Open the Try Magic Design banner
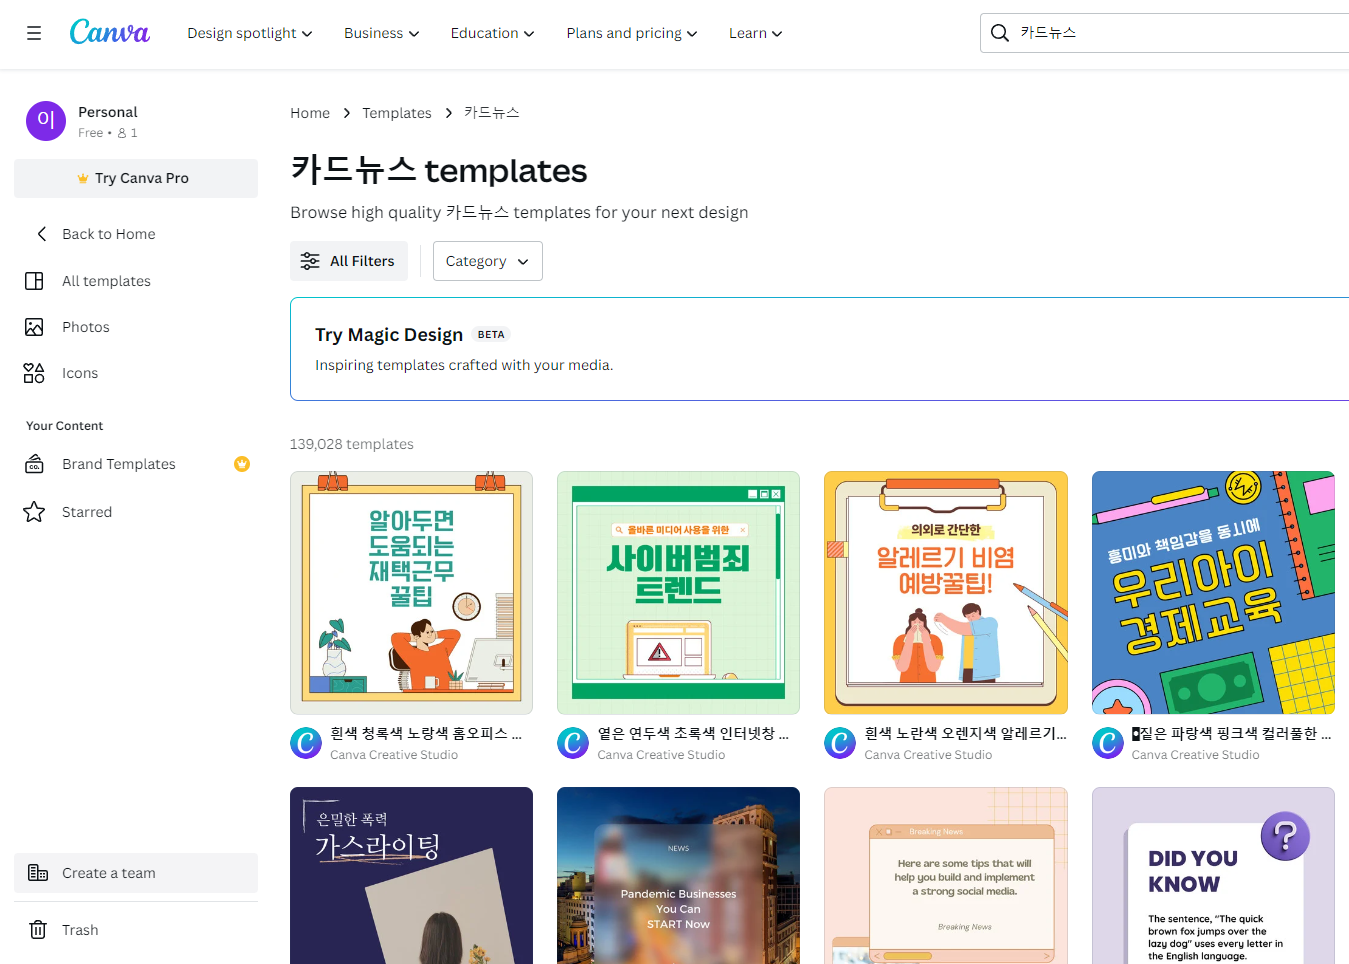Viewport: 1349px width, 964px height. (820, 349)
